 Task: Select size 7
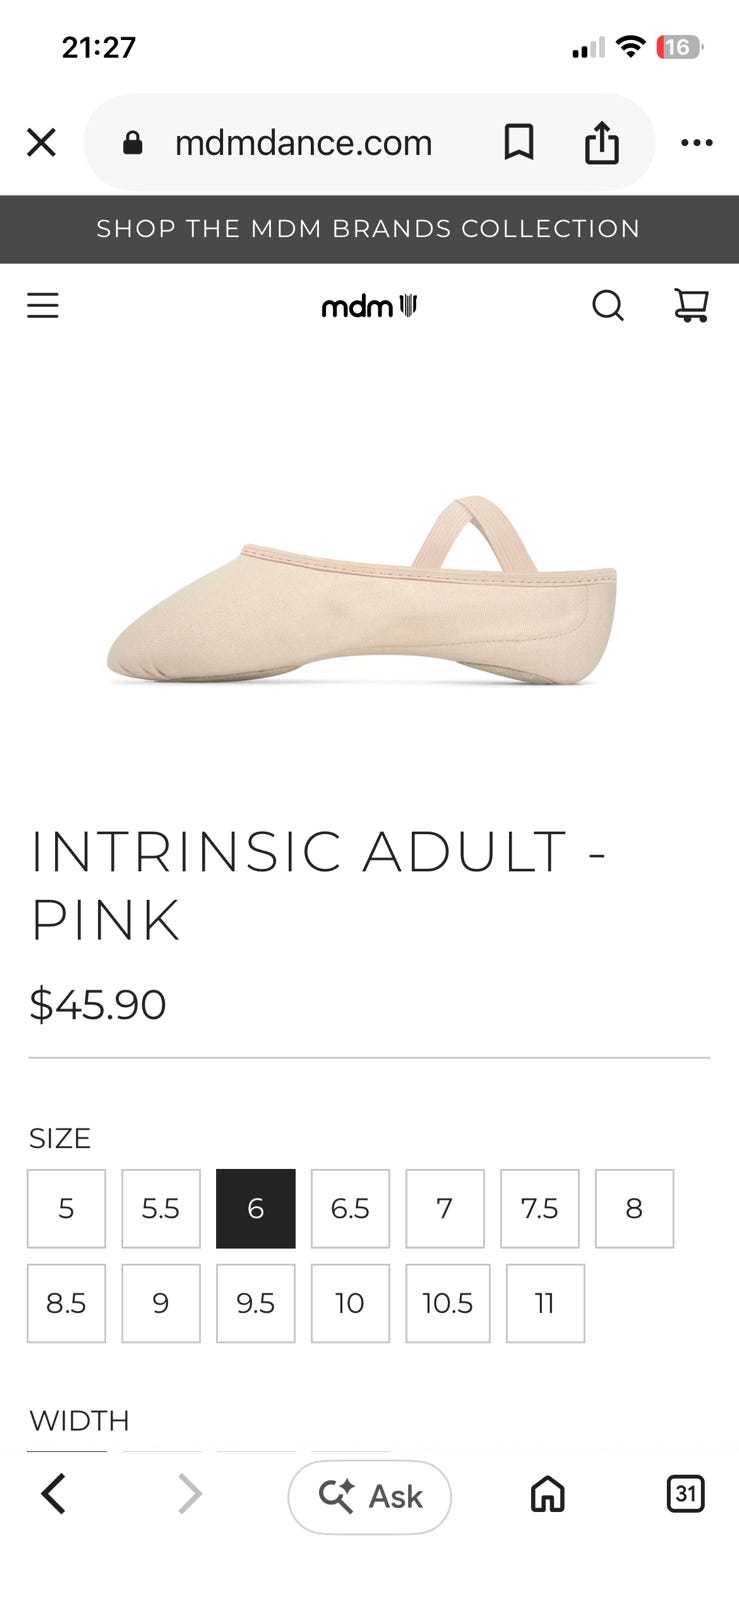(x=445, y=1208)
